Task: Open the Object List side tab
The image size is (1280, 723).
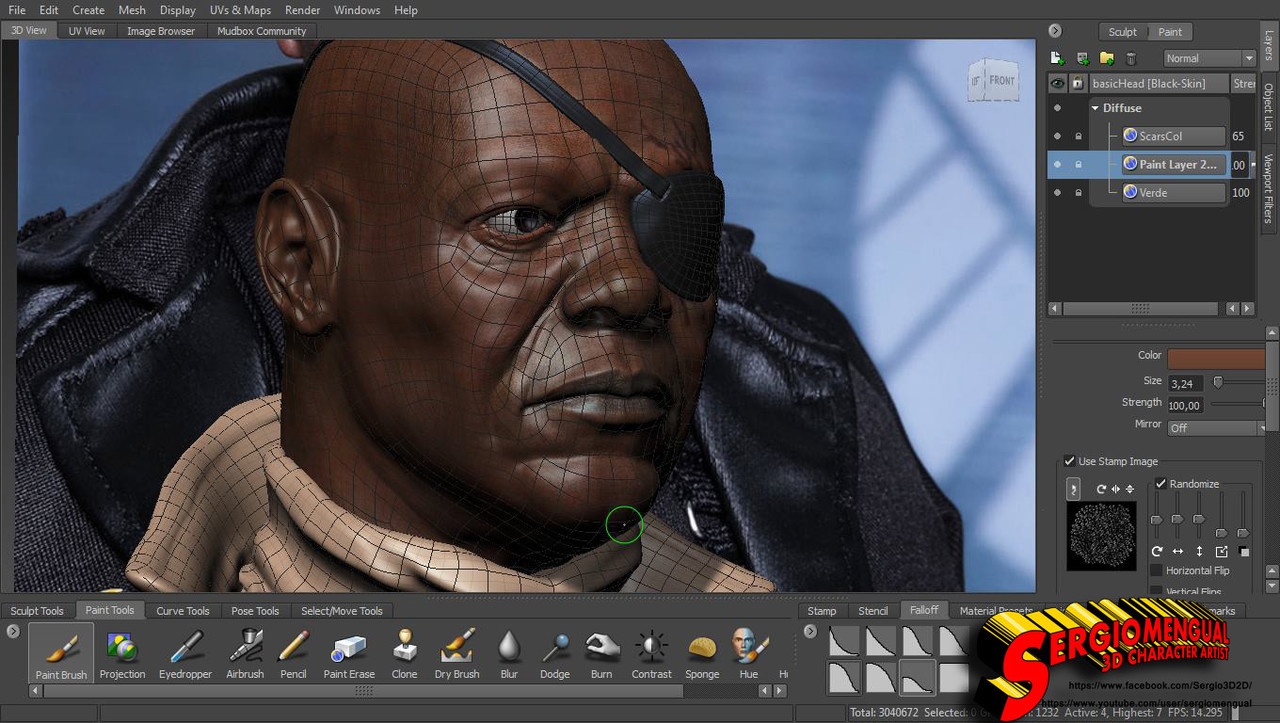Action: coord(1268,106)
